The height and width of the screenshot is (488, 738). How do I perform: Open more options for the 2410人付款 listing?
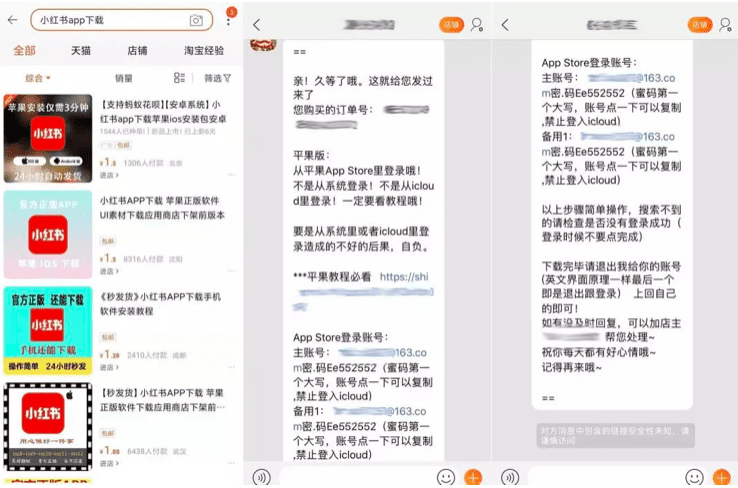tap(231, 367)
